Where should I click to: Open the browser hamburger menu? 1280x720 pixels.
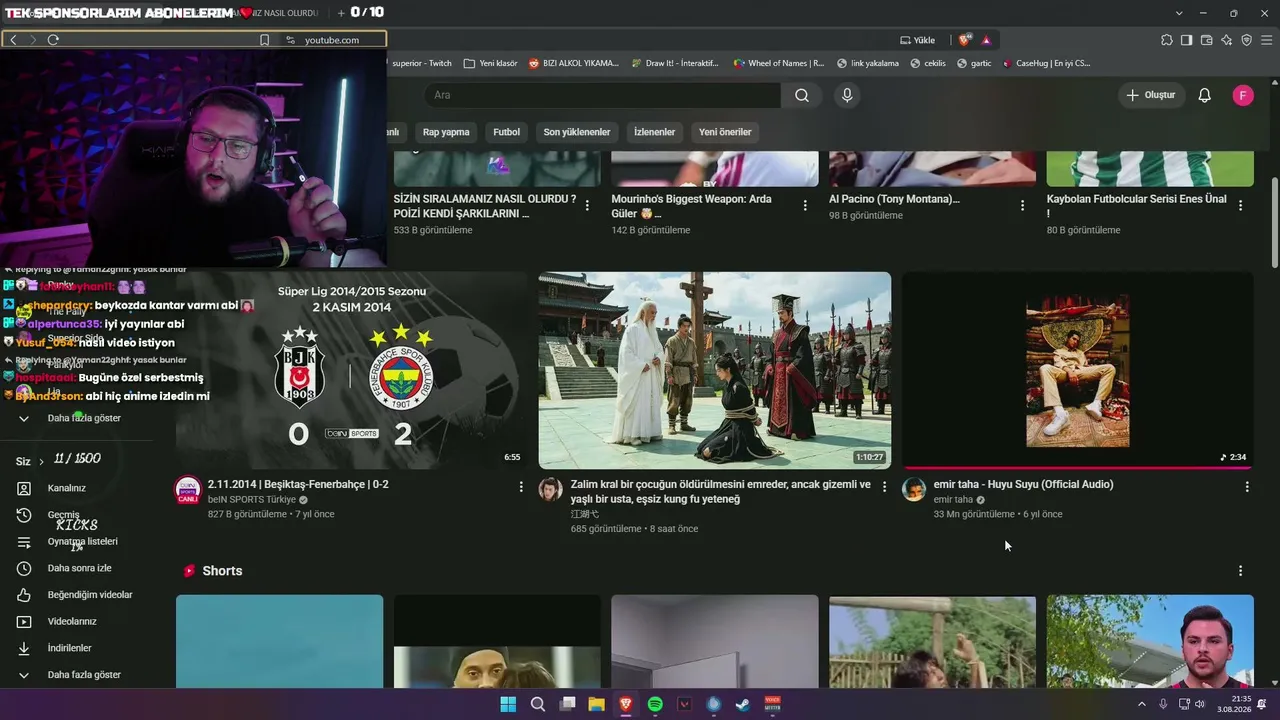(x=1266, y=40)
